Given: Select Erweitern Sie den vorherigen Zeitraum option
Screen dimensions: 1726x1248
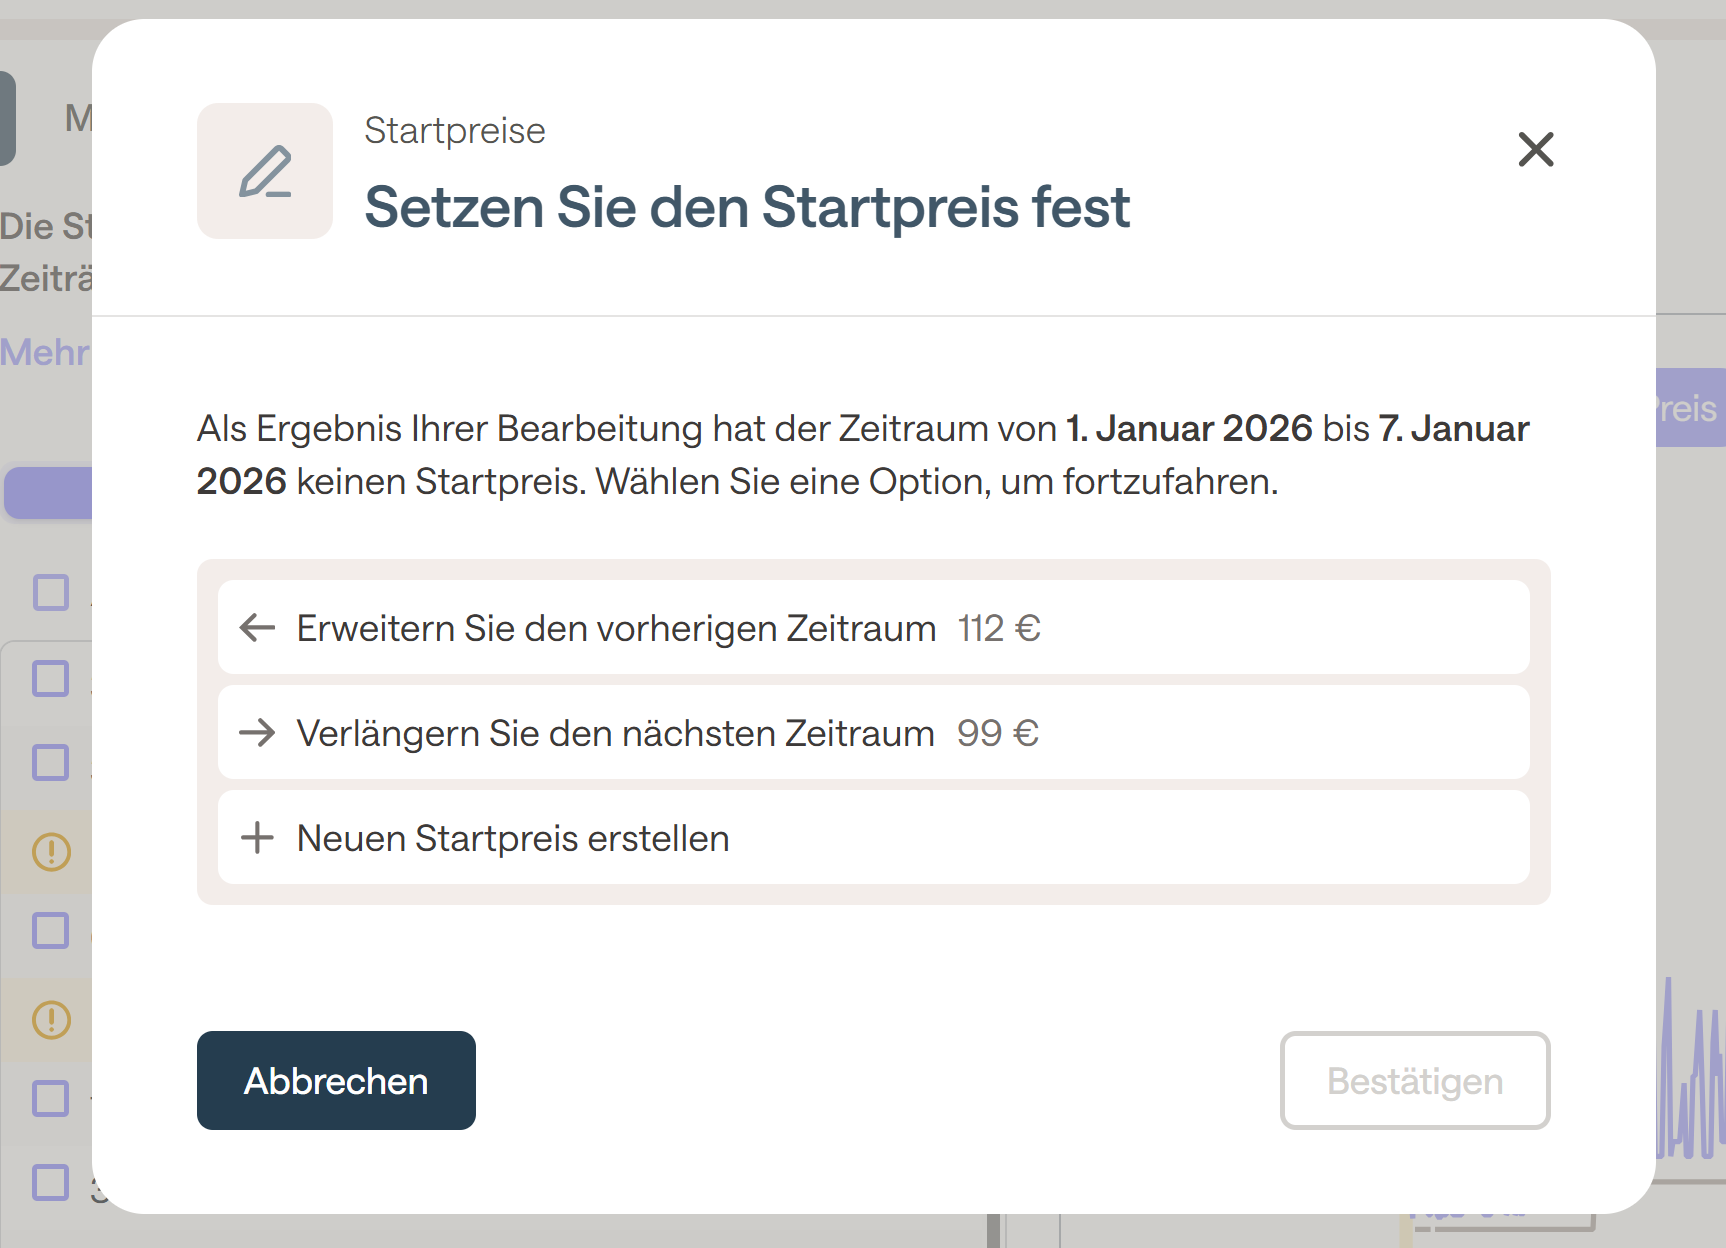Looking at the screenshot, I should pyautogui.click(x=874, y=628).
